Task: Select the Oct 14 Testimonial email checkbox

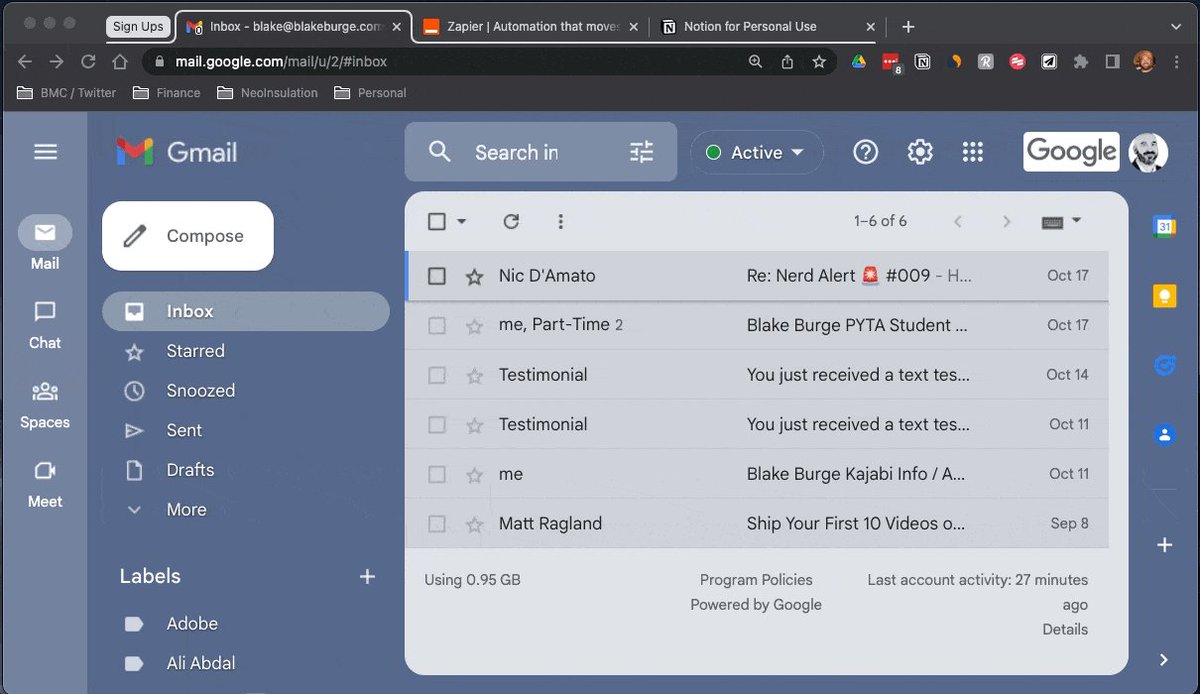Action: coord(437,375)
